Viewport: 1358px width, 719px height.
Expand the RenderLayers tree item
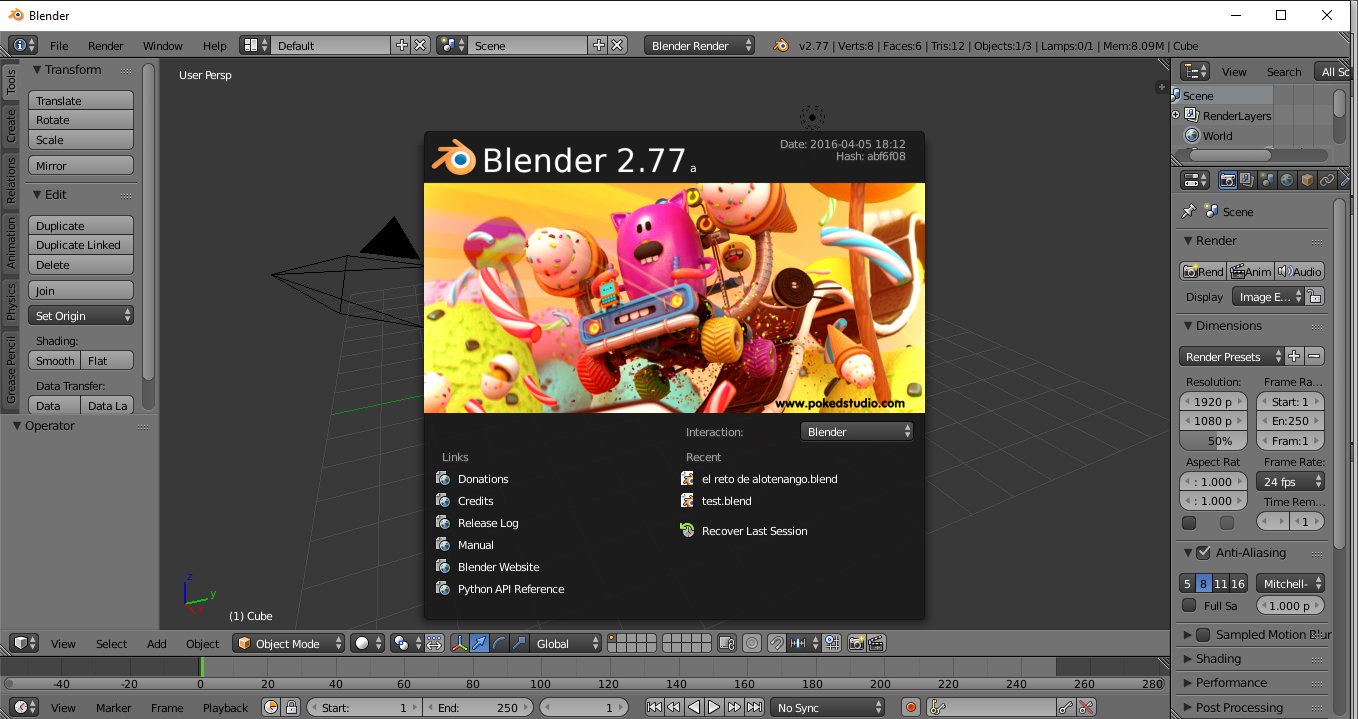click(x=1176, y=115)
